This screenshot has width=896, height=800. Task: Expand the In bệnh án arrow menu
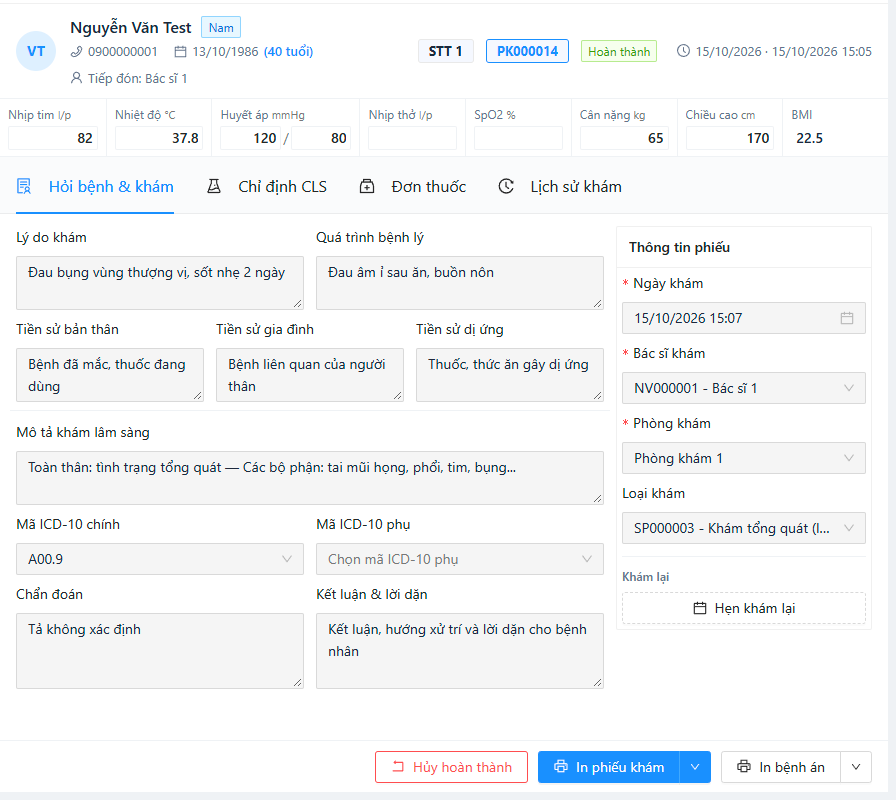coord(856,767)
